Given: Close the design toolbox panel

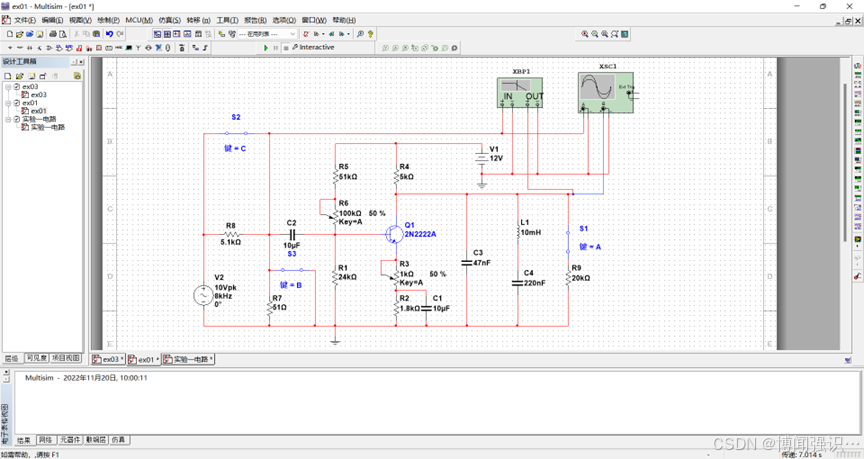Looking at the screenshot, I should [x=81, y=62].
